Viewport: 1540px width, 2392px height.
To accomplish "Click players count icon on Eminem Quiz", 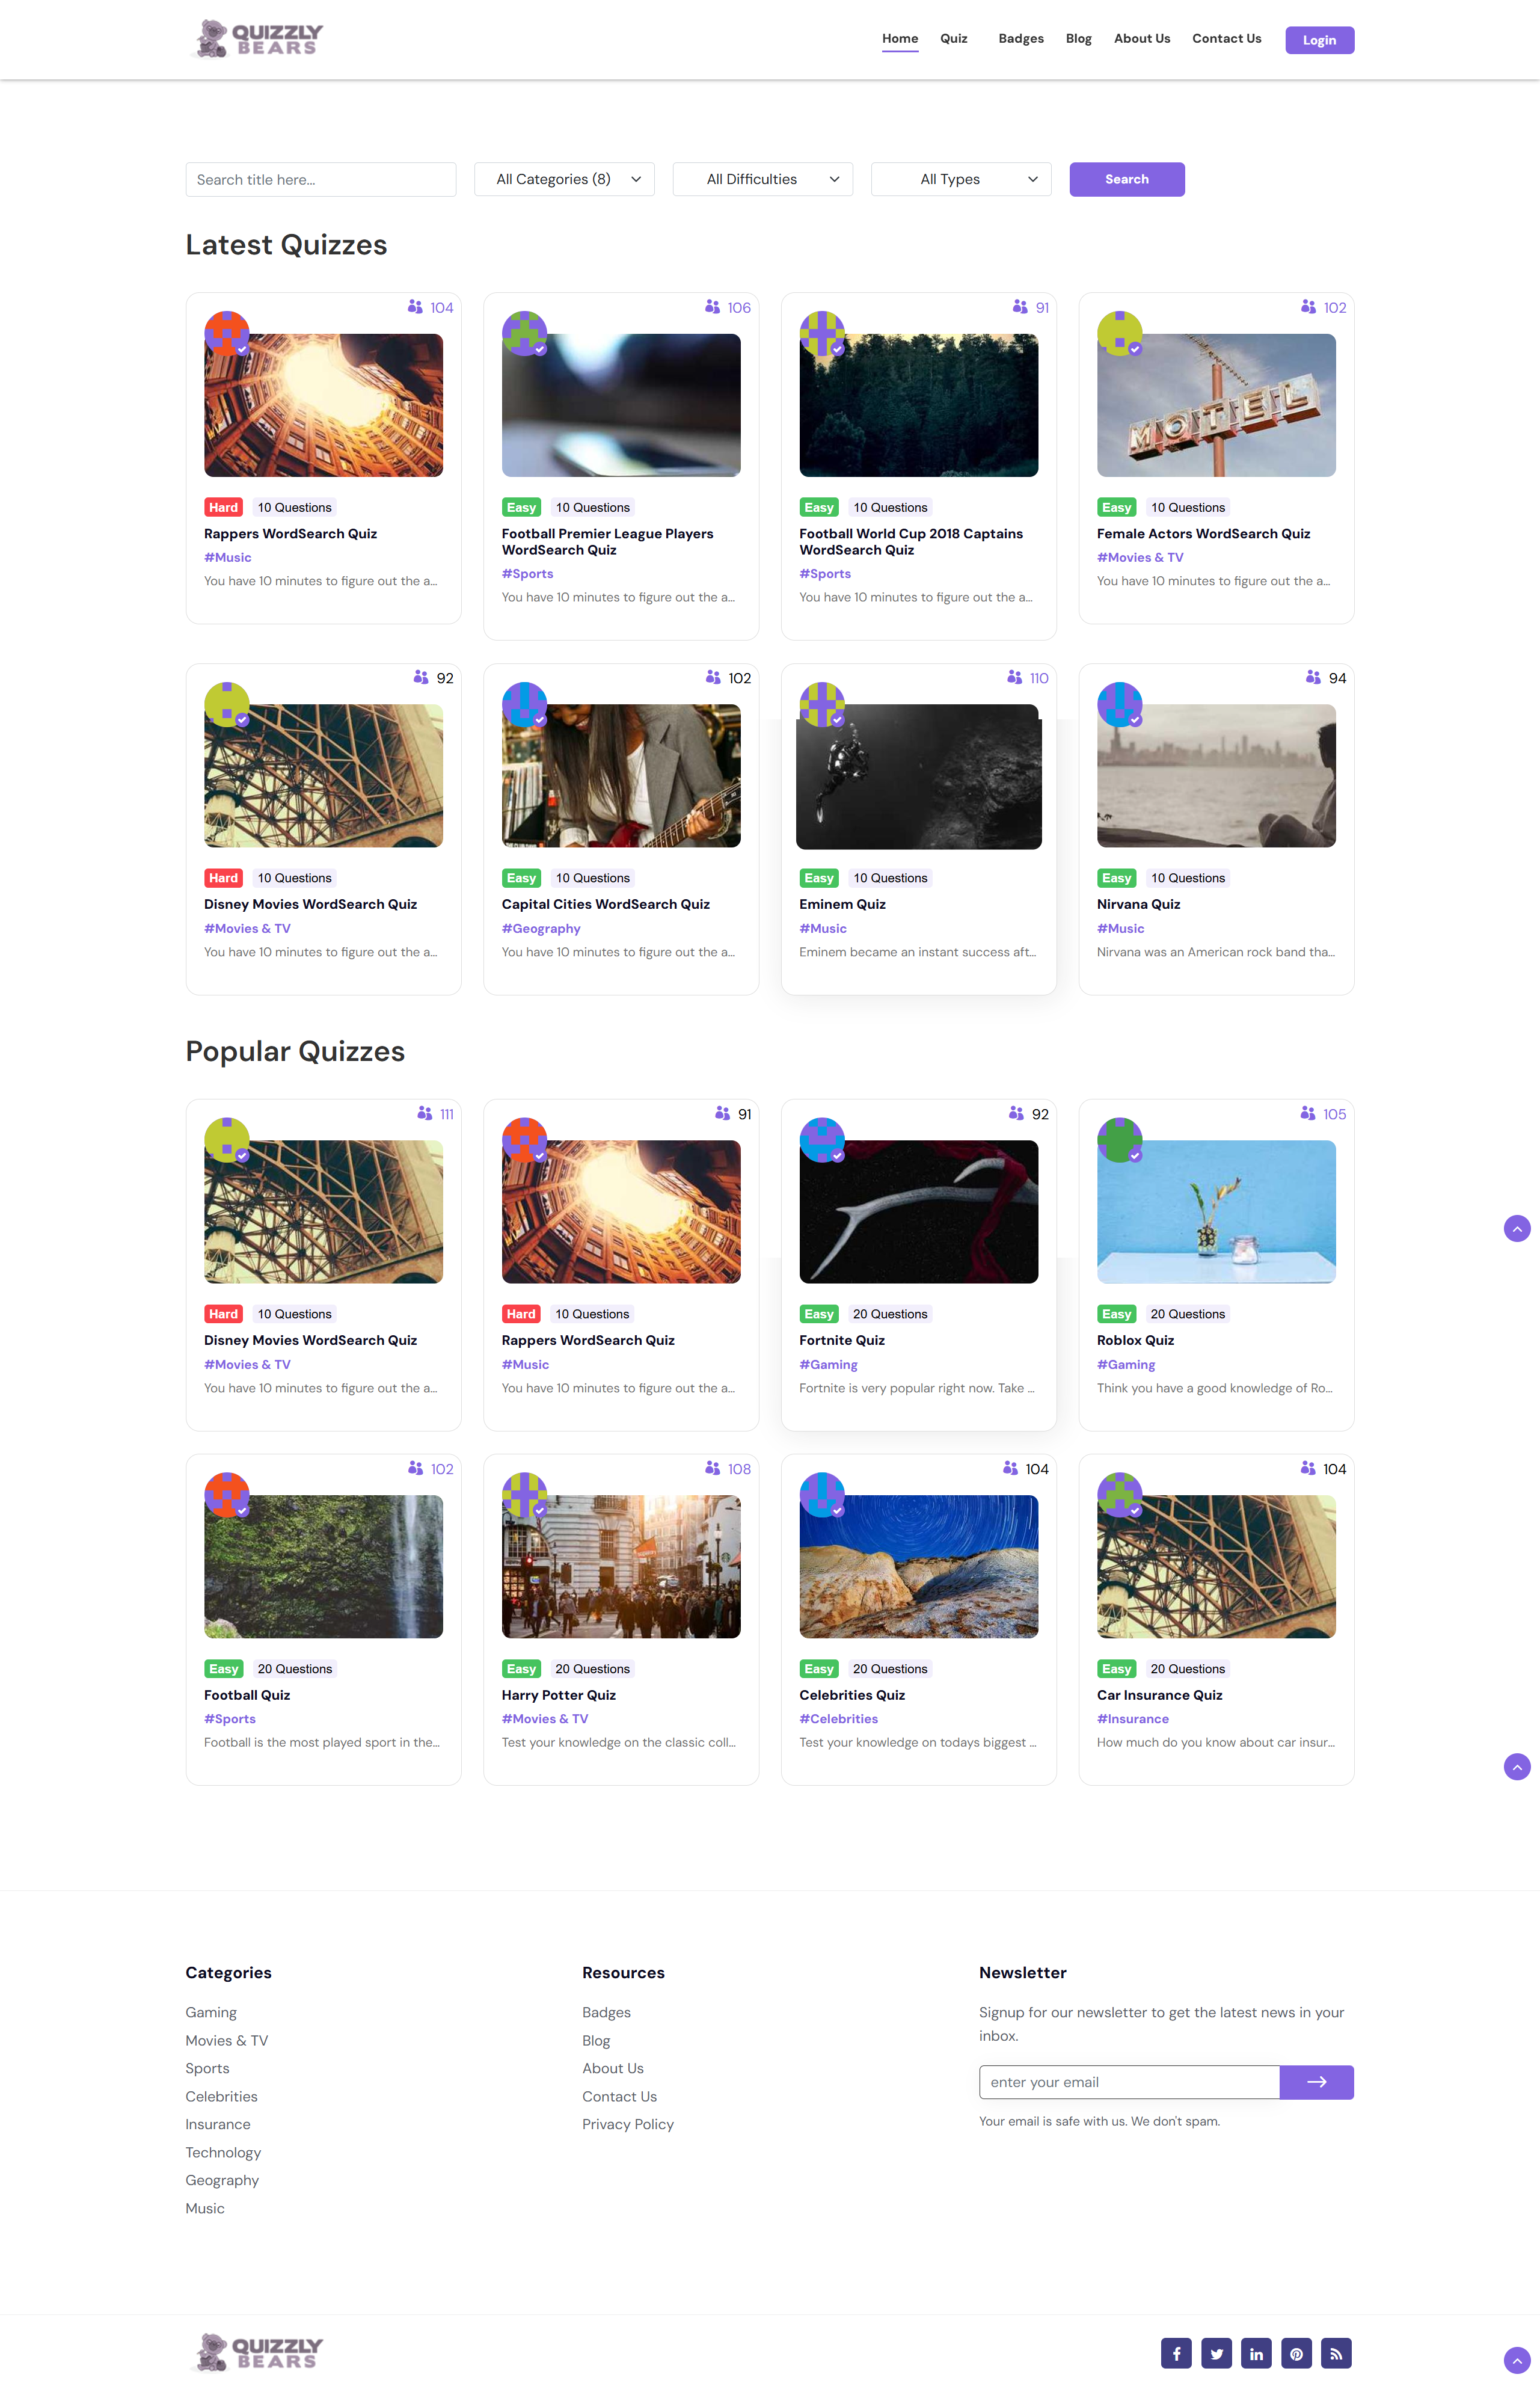I will pyautogui.click(x=1014, y=677).
